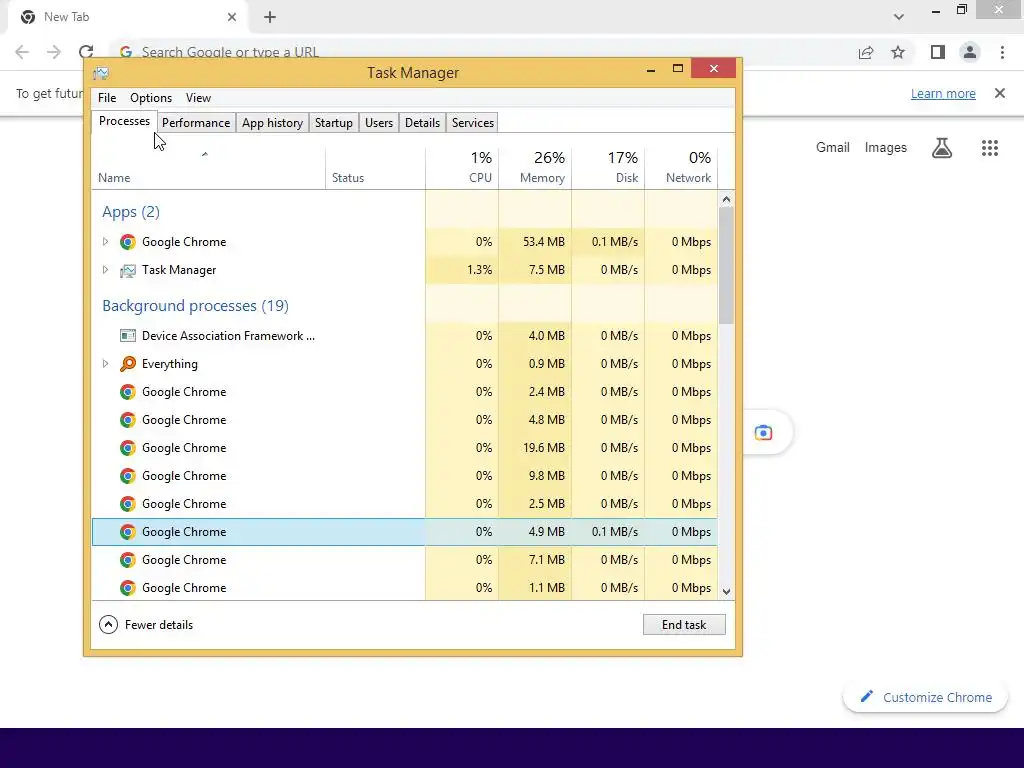Click the process list scrollbar thumb
Screen dimensions: 1024x768
tap(726, 266)
